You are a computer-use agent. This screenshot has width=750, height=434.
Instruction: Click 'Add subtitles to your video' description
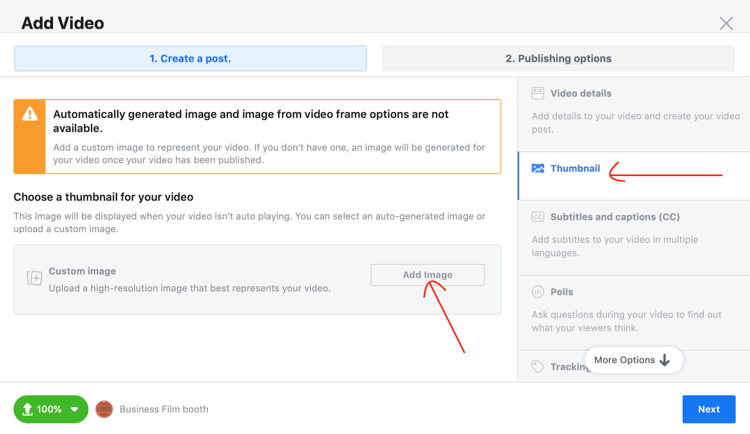click(615, 246)
